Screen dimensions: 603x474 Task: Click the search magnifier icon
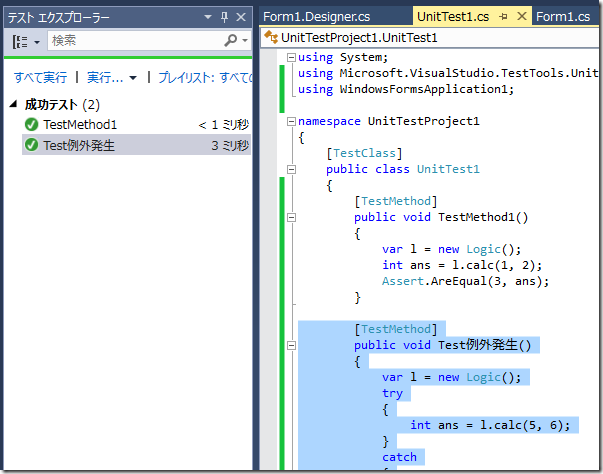click(231, 41)
